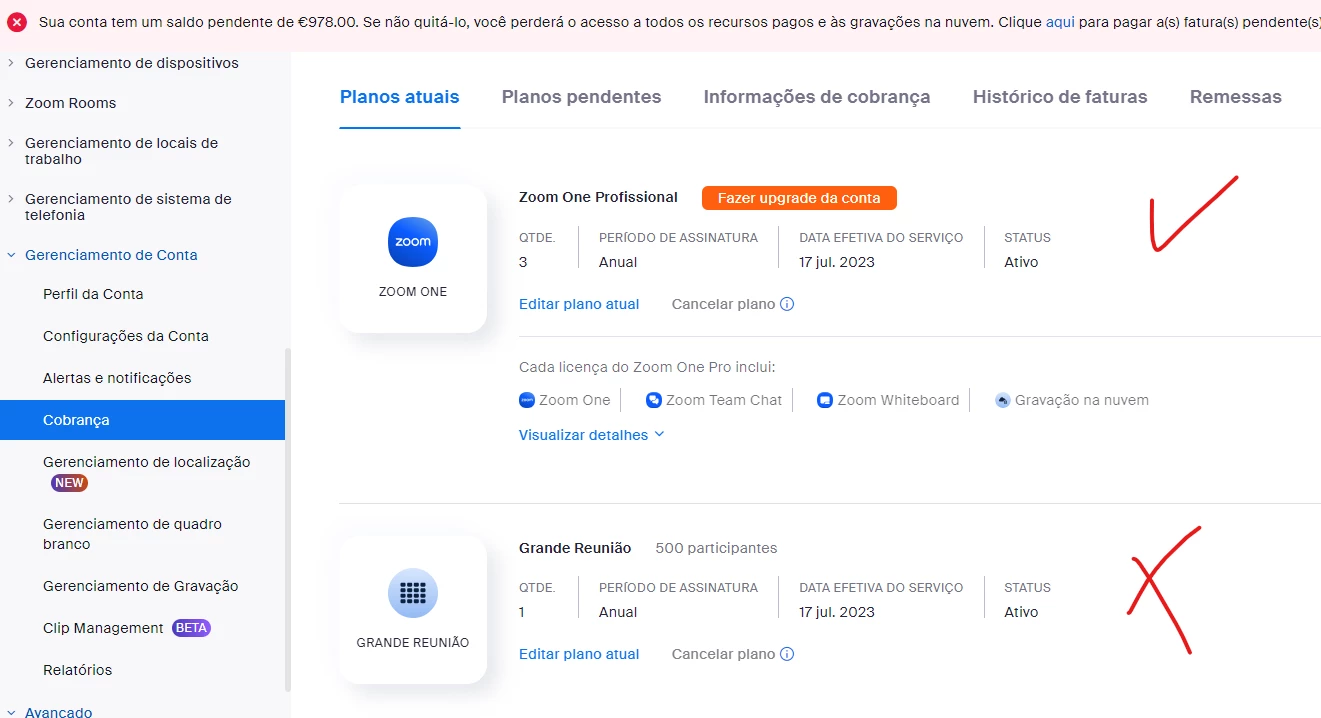1321x718 pixels.
Task: Click the Zoom Team Chat icon
Action: 654,400
